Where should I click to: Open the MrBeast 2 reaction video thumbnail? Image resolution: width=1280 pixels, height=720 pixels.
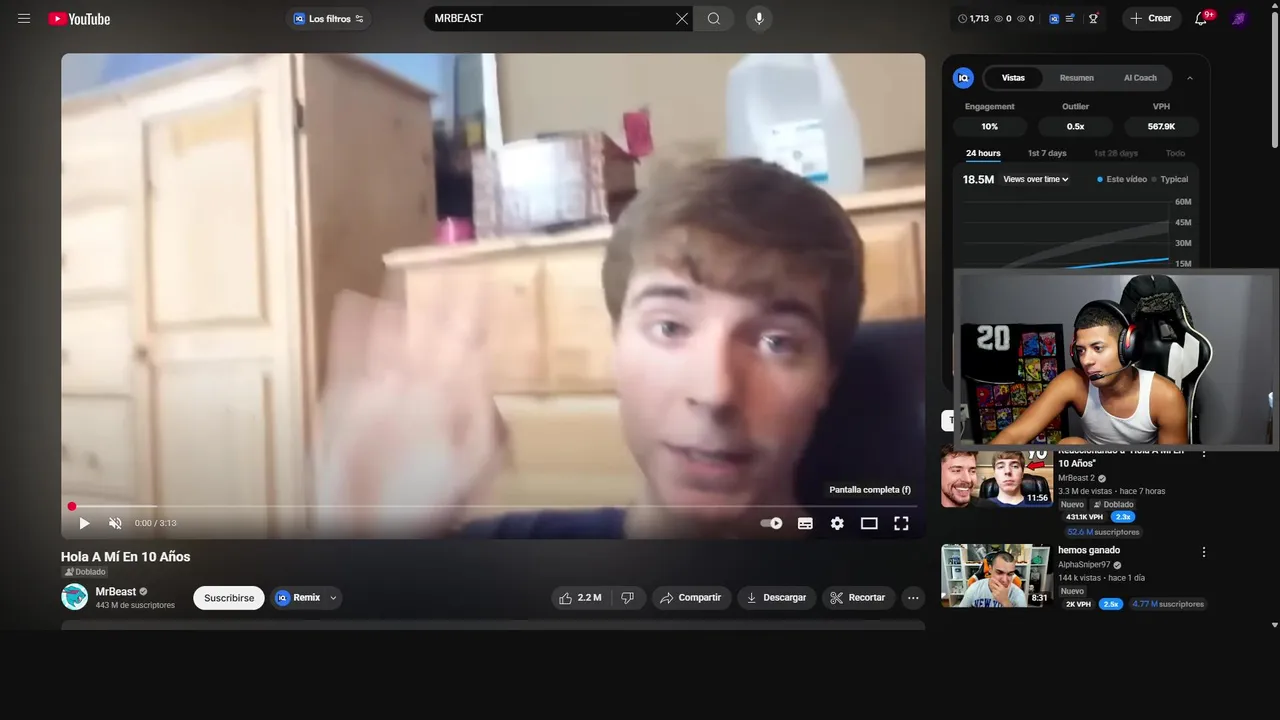[996, 477]
